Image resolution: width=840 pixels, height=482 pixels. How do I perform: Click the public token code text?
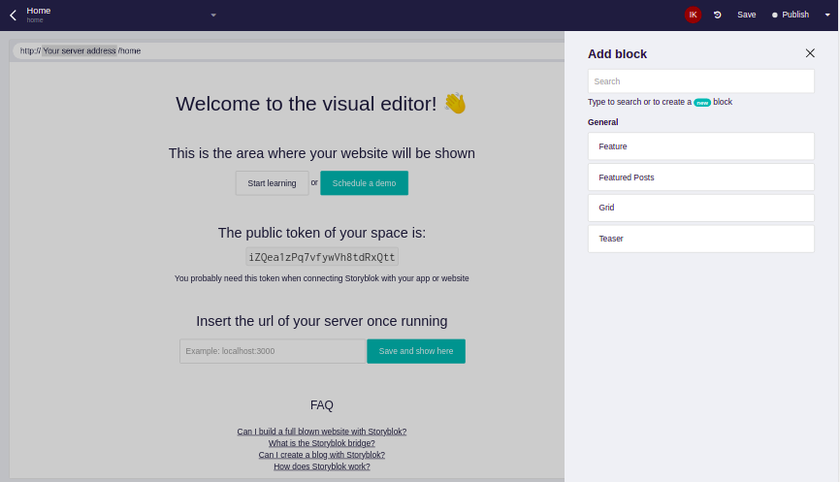point(322,257)
